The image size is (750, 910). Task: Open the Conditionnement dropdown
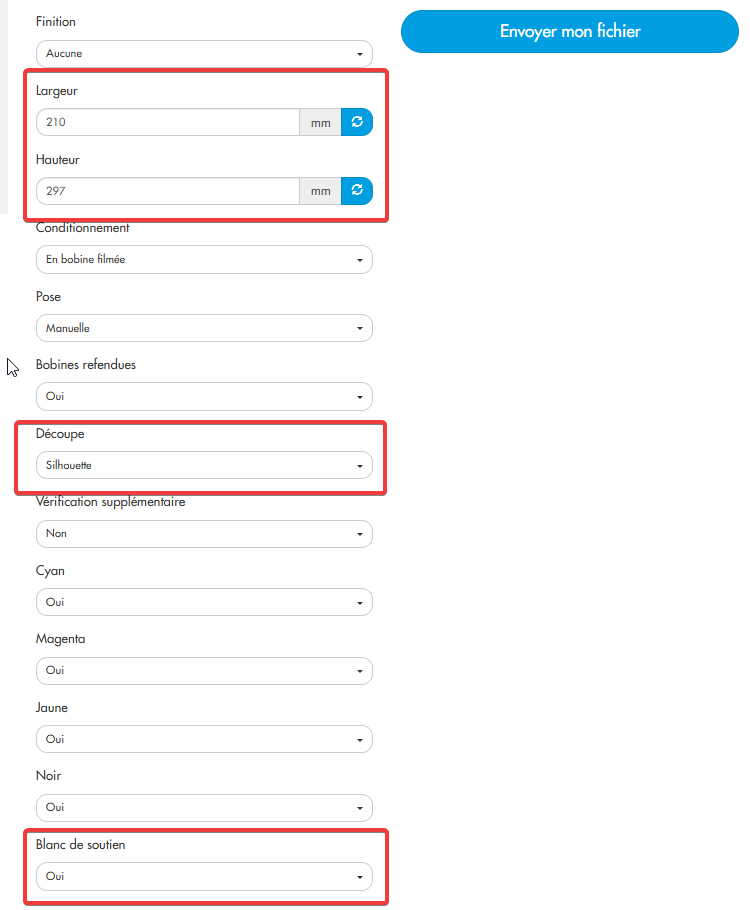pos(204,259)
